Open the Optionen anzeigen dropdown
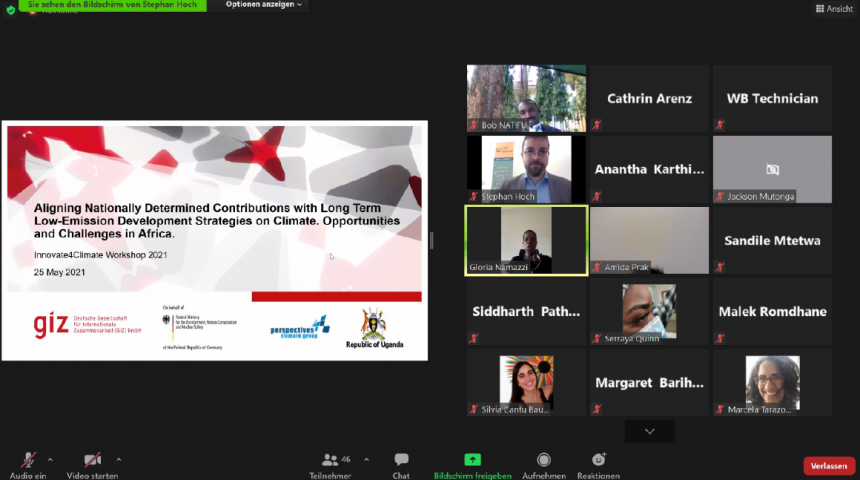The image size is (860, 480). [264, 5]
